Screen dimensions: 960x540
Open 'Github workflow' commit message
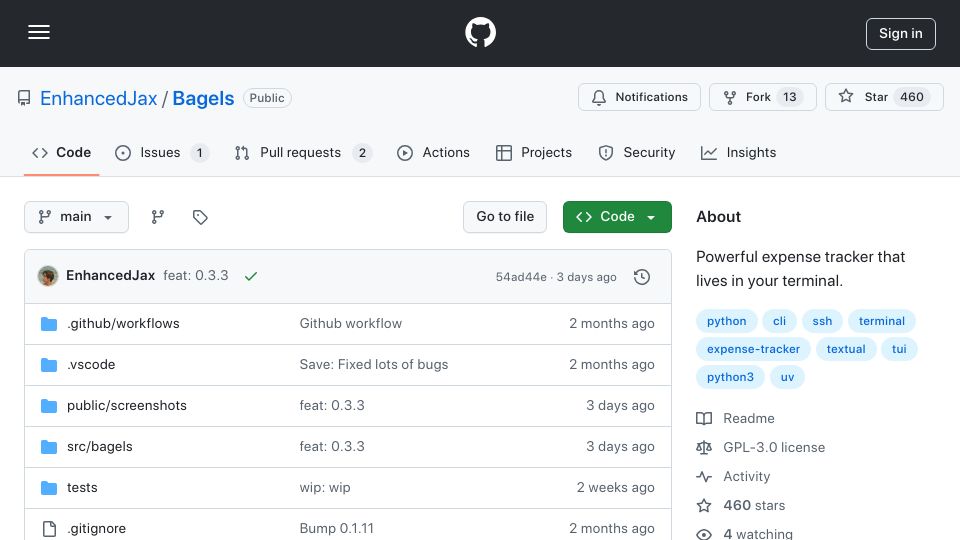[351, 323]
